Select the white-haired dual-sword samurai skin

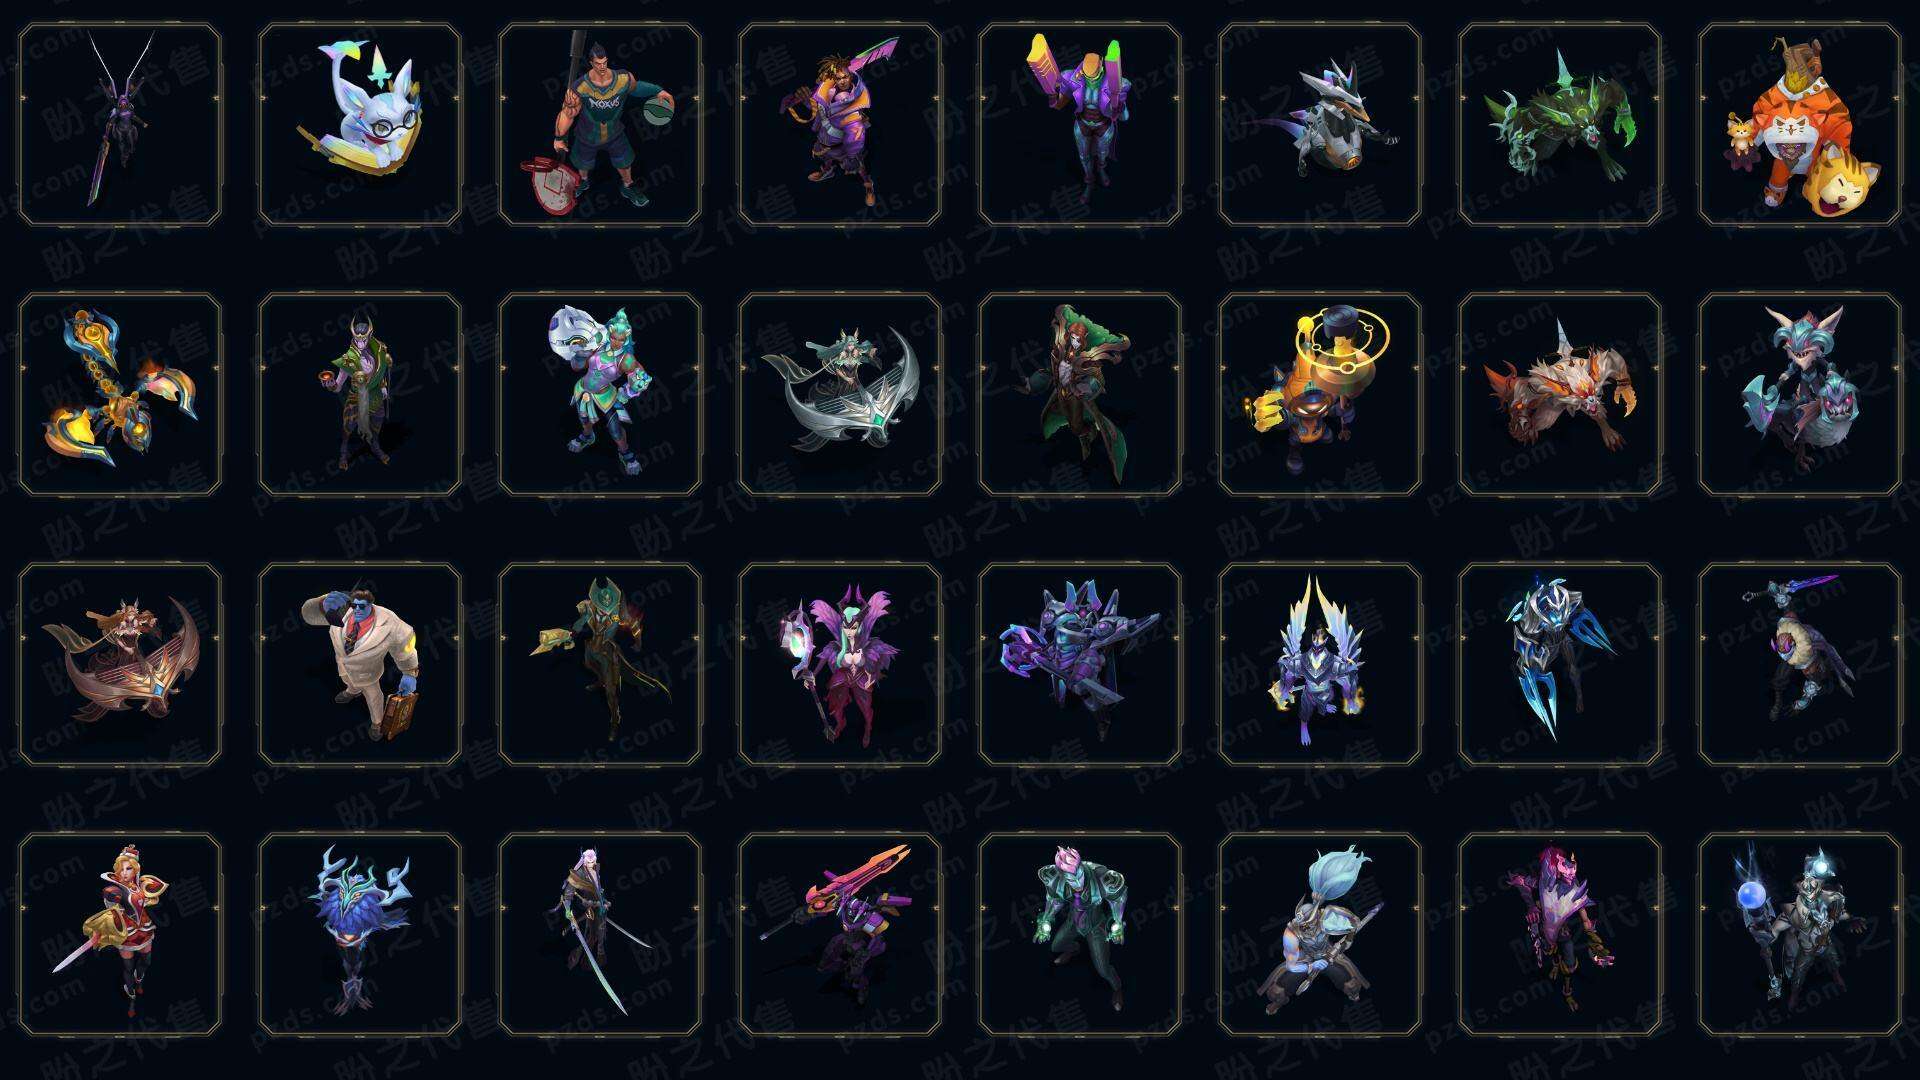[x=600, y=934]
